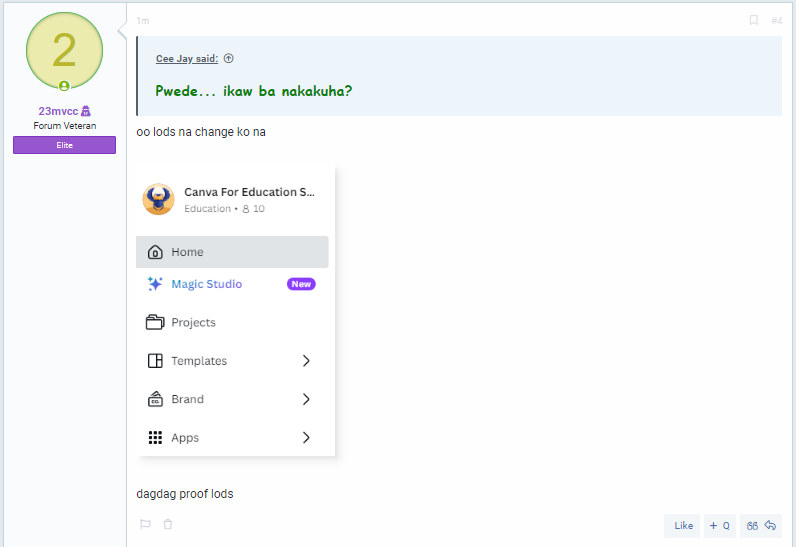Select Home in the Canva sidebar
The image size is (796, 547).
tap(232, 252)
